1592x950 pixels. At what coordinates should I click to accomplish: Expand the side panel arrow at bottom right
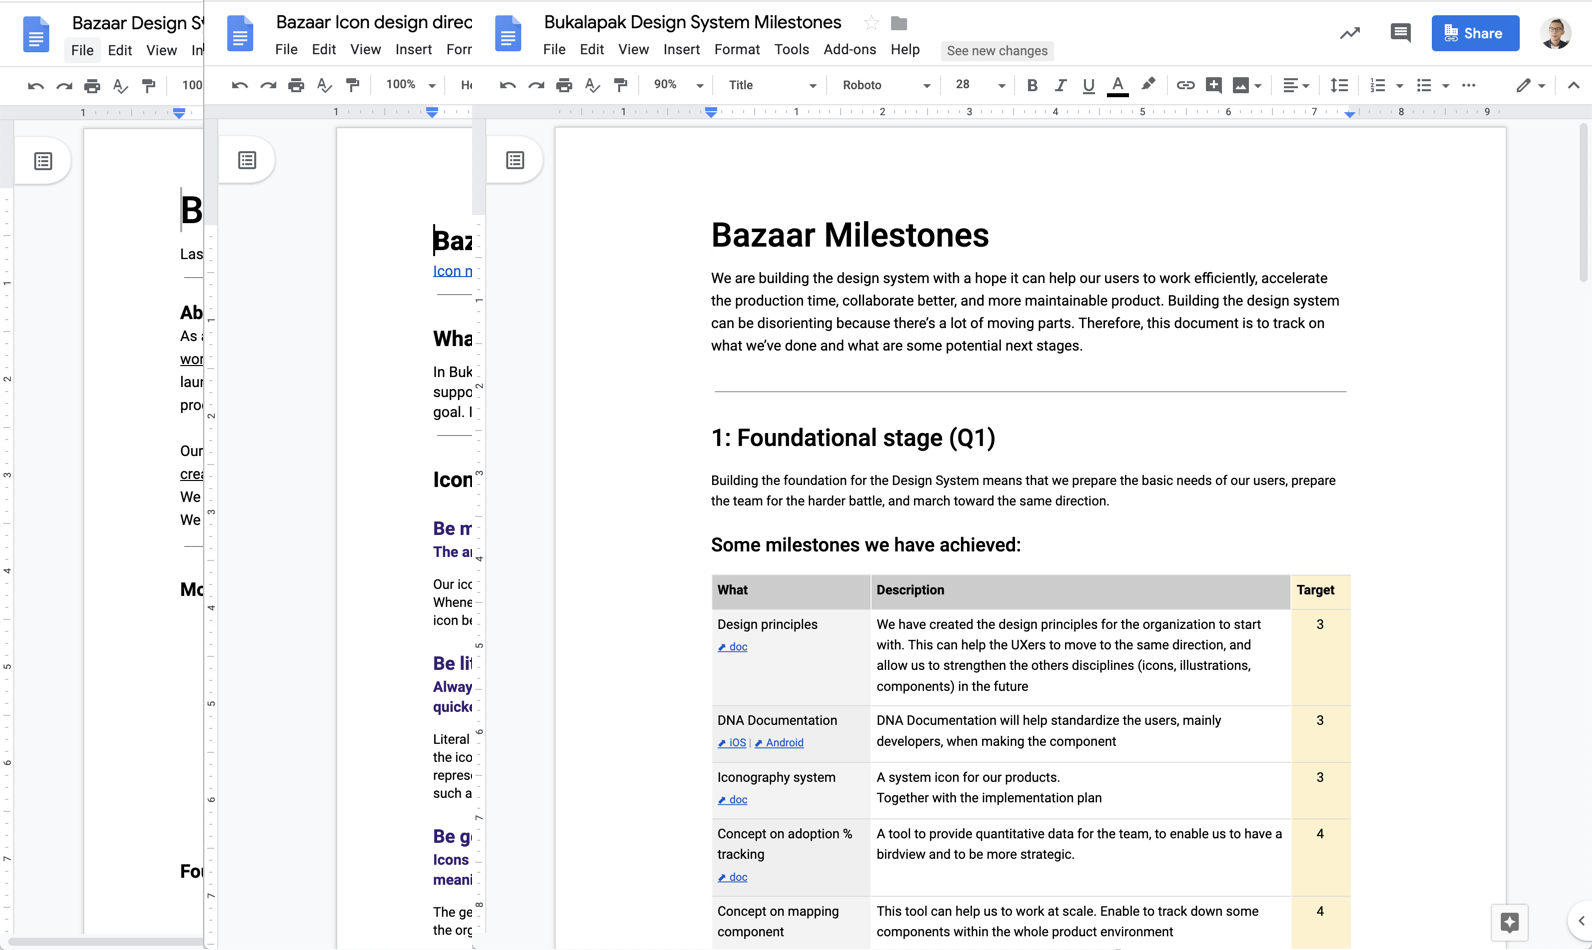tap(1580, 921)
